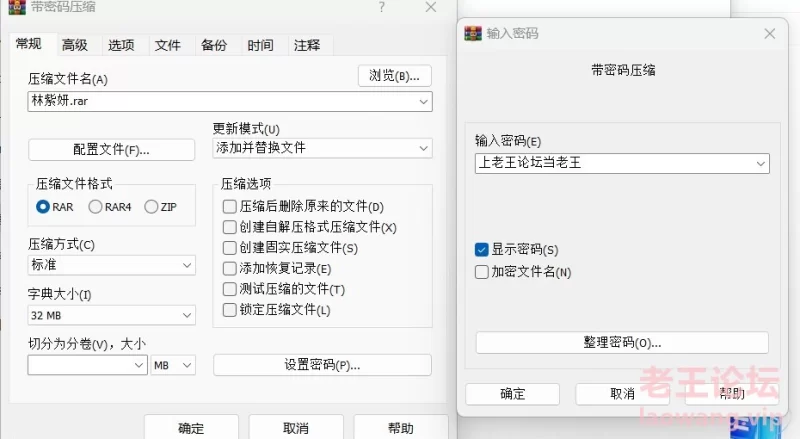Click the WinRAR icon in password dialog title
Image resolution: width=800 pixels, height=439 pixels.
[473, 34]
